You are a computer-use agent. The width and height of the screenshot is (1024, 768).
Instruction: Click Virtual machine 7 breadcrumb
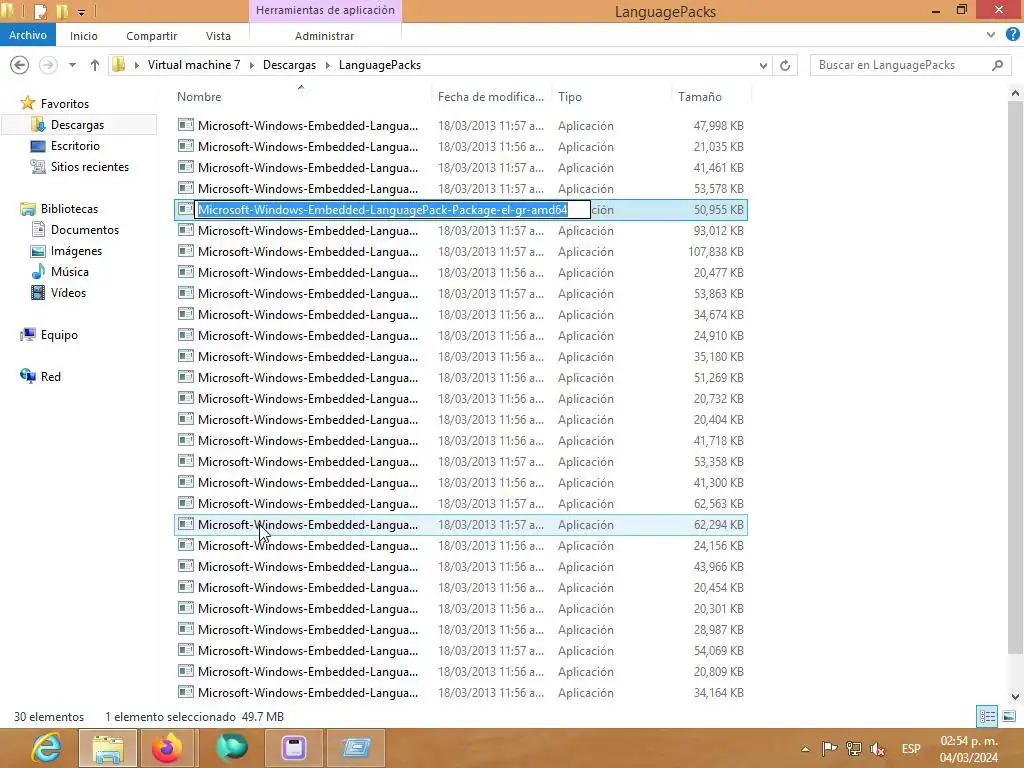194,65
